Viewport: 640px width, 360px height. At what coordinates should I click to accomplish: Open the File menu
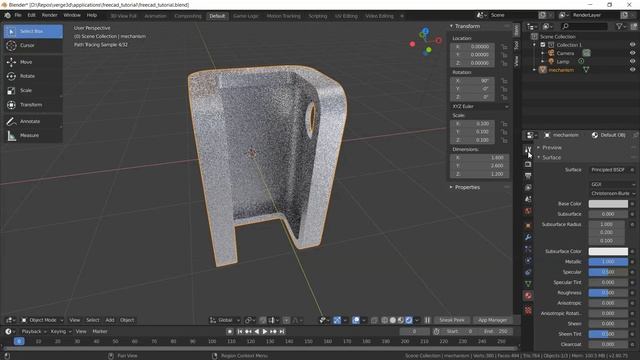(18, 16)
